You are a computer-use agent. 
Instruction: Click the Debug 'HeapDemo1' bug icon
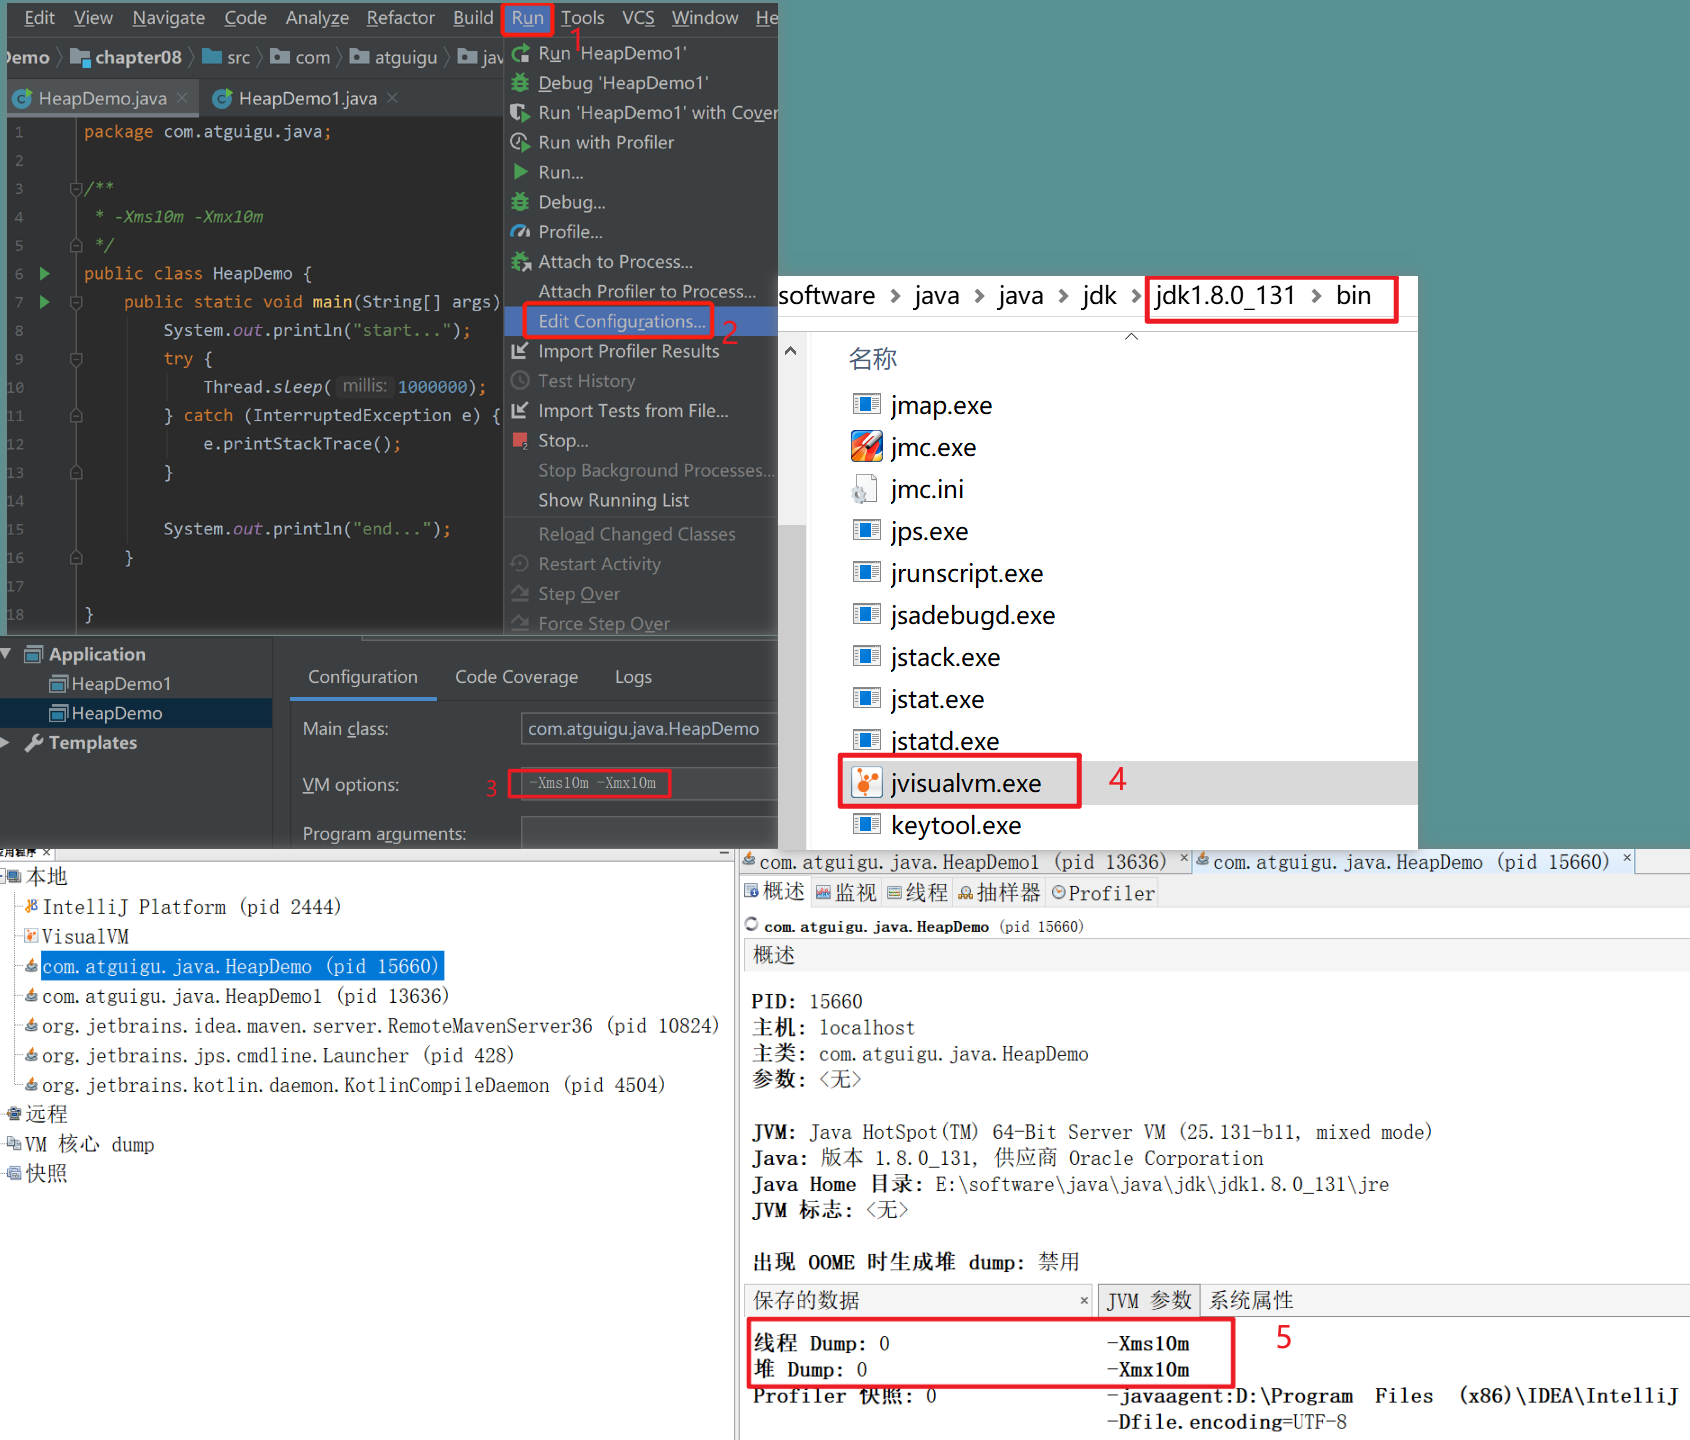coord(520,83)
